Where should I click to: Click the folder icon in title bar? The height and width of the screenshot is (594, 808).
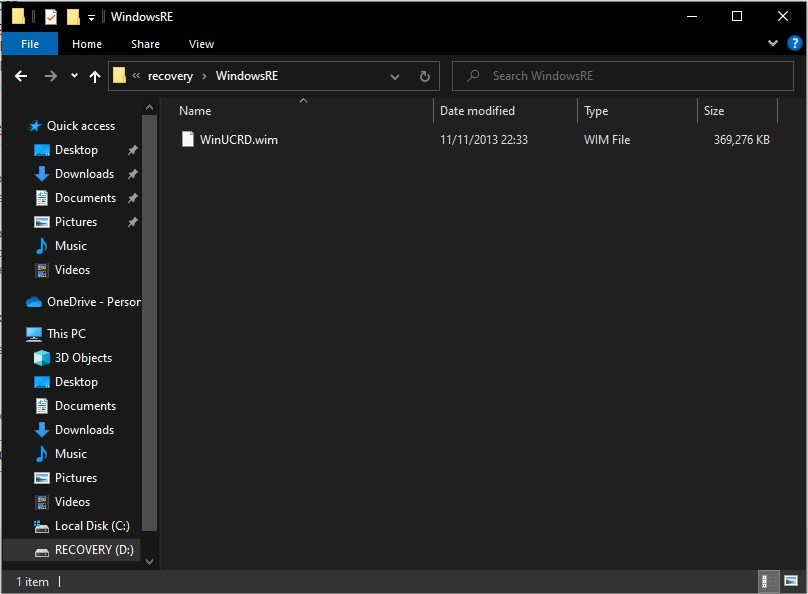pyautogui.click(x=19, y=16)
